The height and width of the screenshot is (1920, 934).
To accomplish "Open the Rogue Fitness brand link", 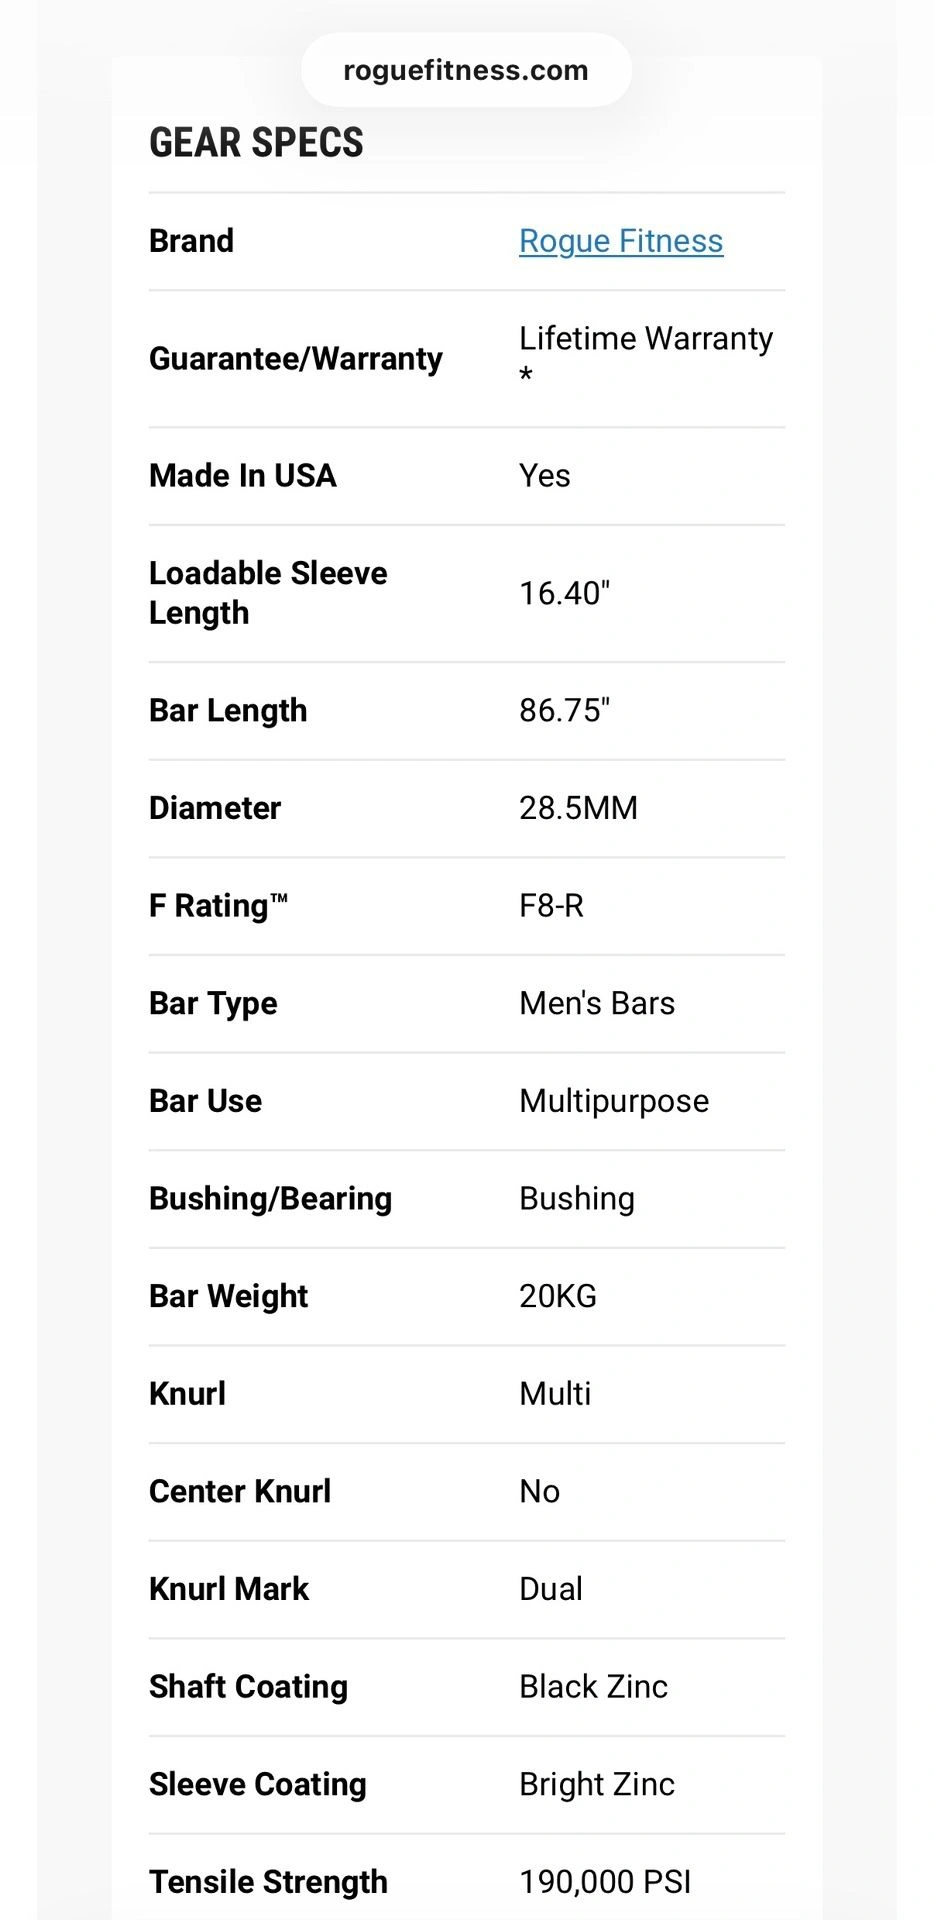I will (x=620, y=241).
